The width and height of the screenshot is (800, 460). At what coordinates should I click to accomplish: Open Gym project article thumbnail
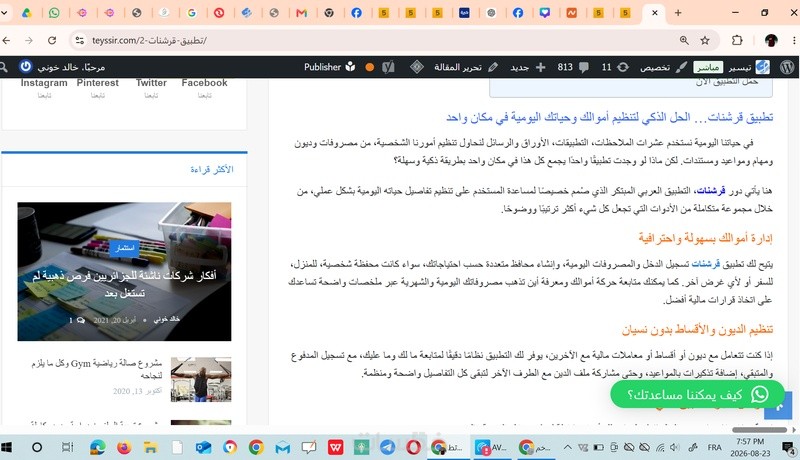pyautogui.click(x=201, y=379)
